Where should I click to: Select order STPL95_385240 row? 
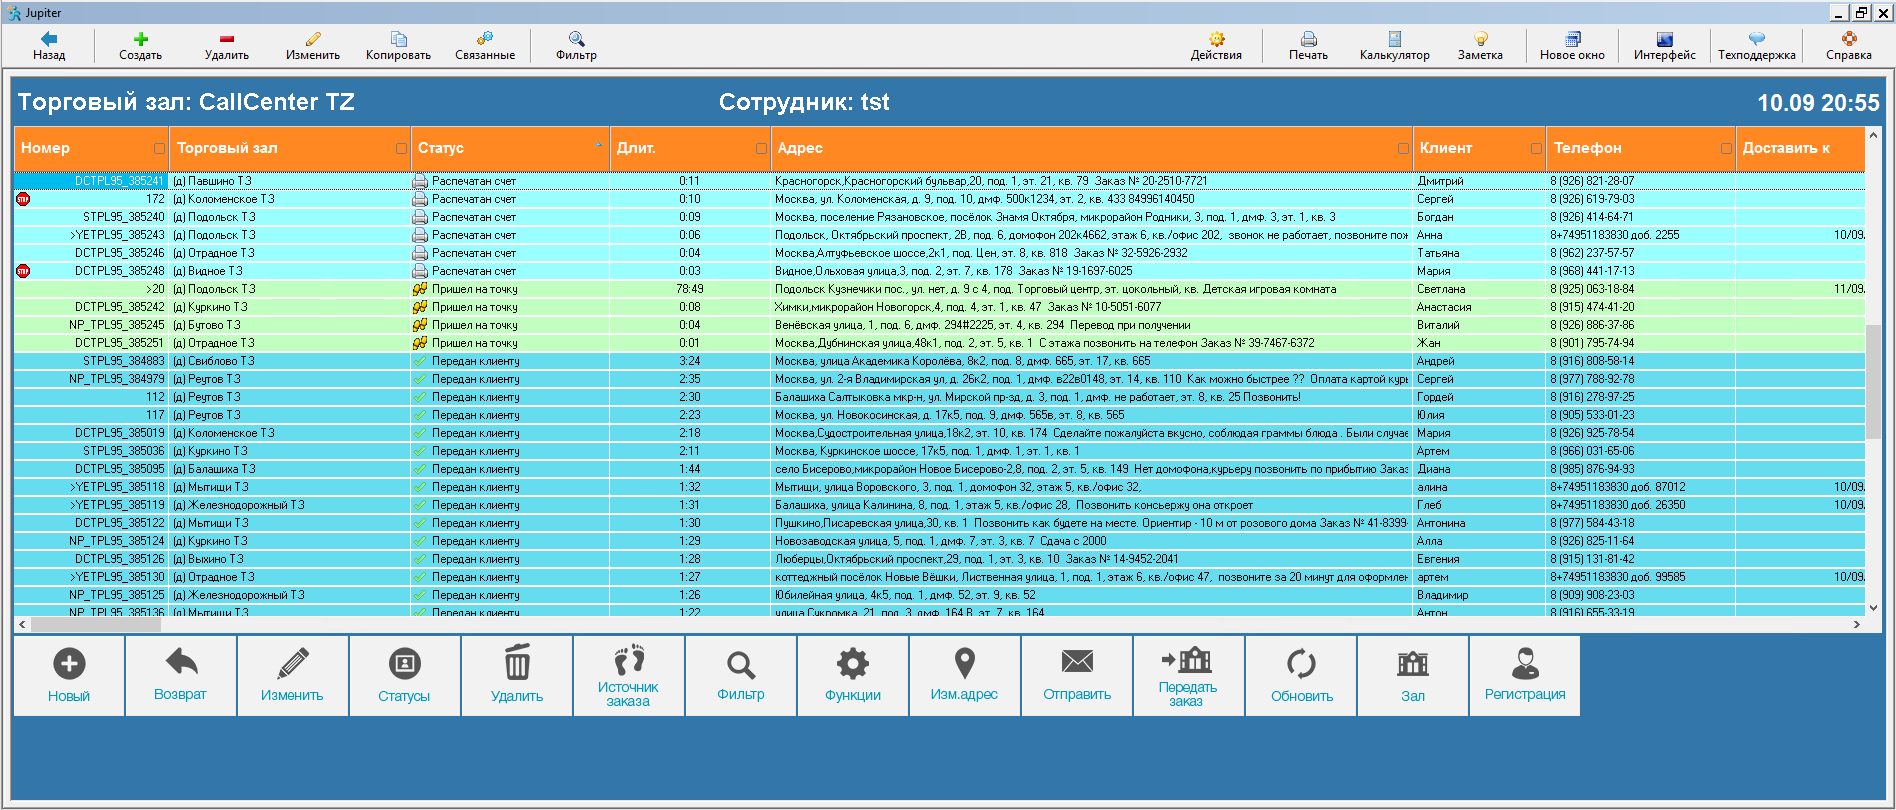point(939,217)
